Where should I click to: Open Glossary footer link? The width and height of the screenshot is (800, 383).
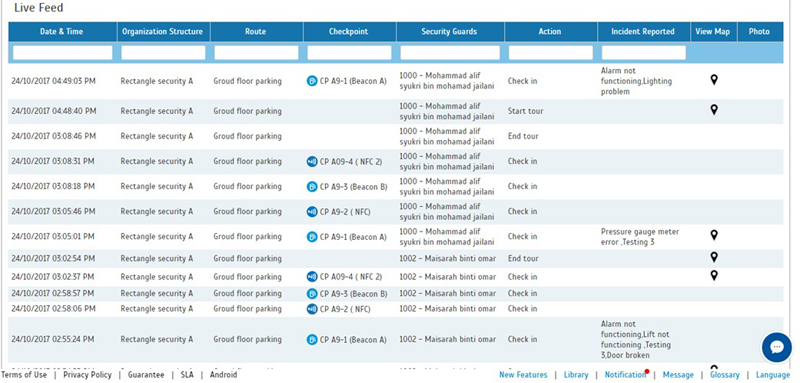click(x=724, y=375)
